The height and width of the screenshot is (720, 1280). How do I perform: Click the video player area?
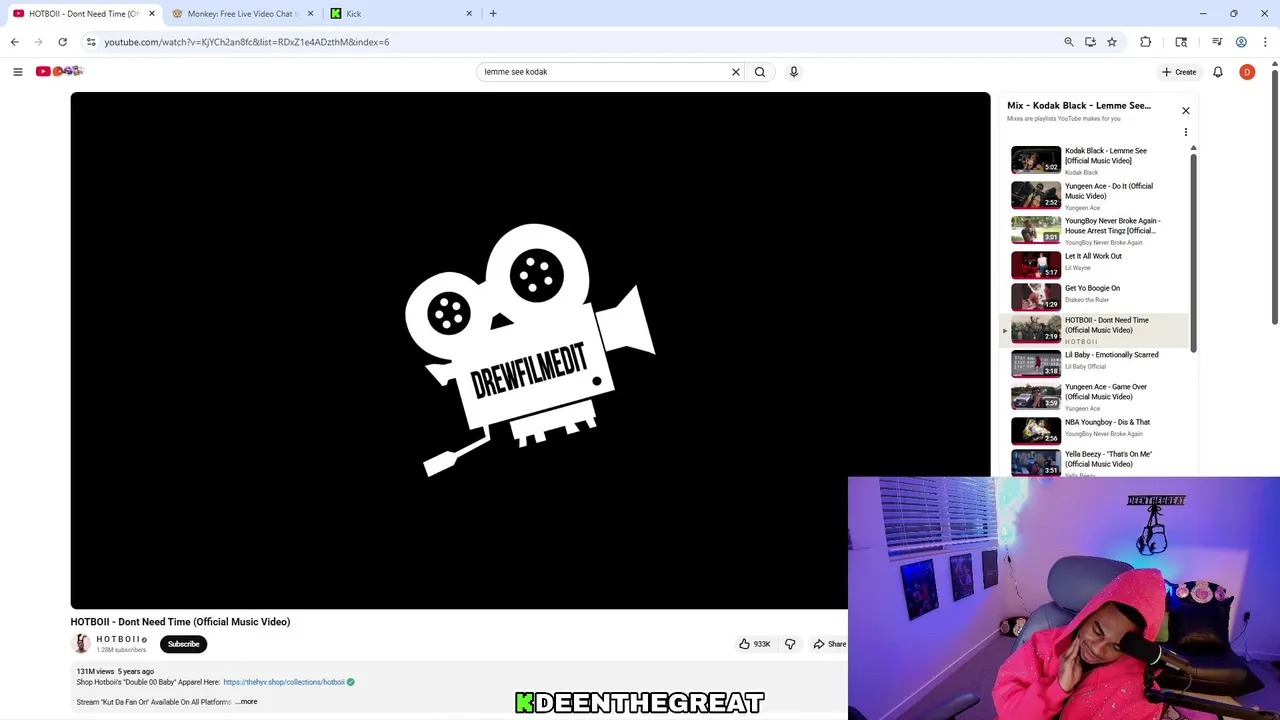click(x=530, y=350)
